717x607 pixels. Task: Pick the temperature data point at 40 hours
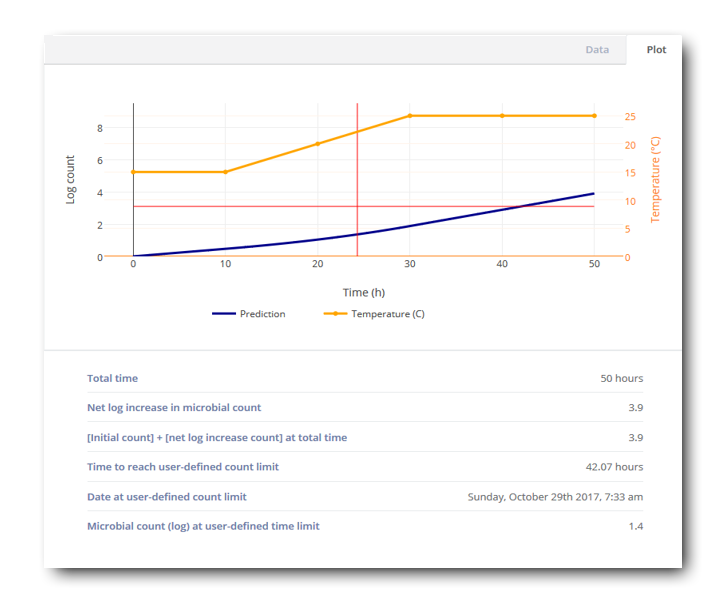(502, 116)
